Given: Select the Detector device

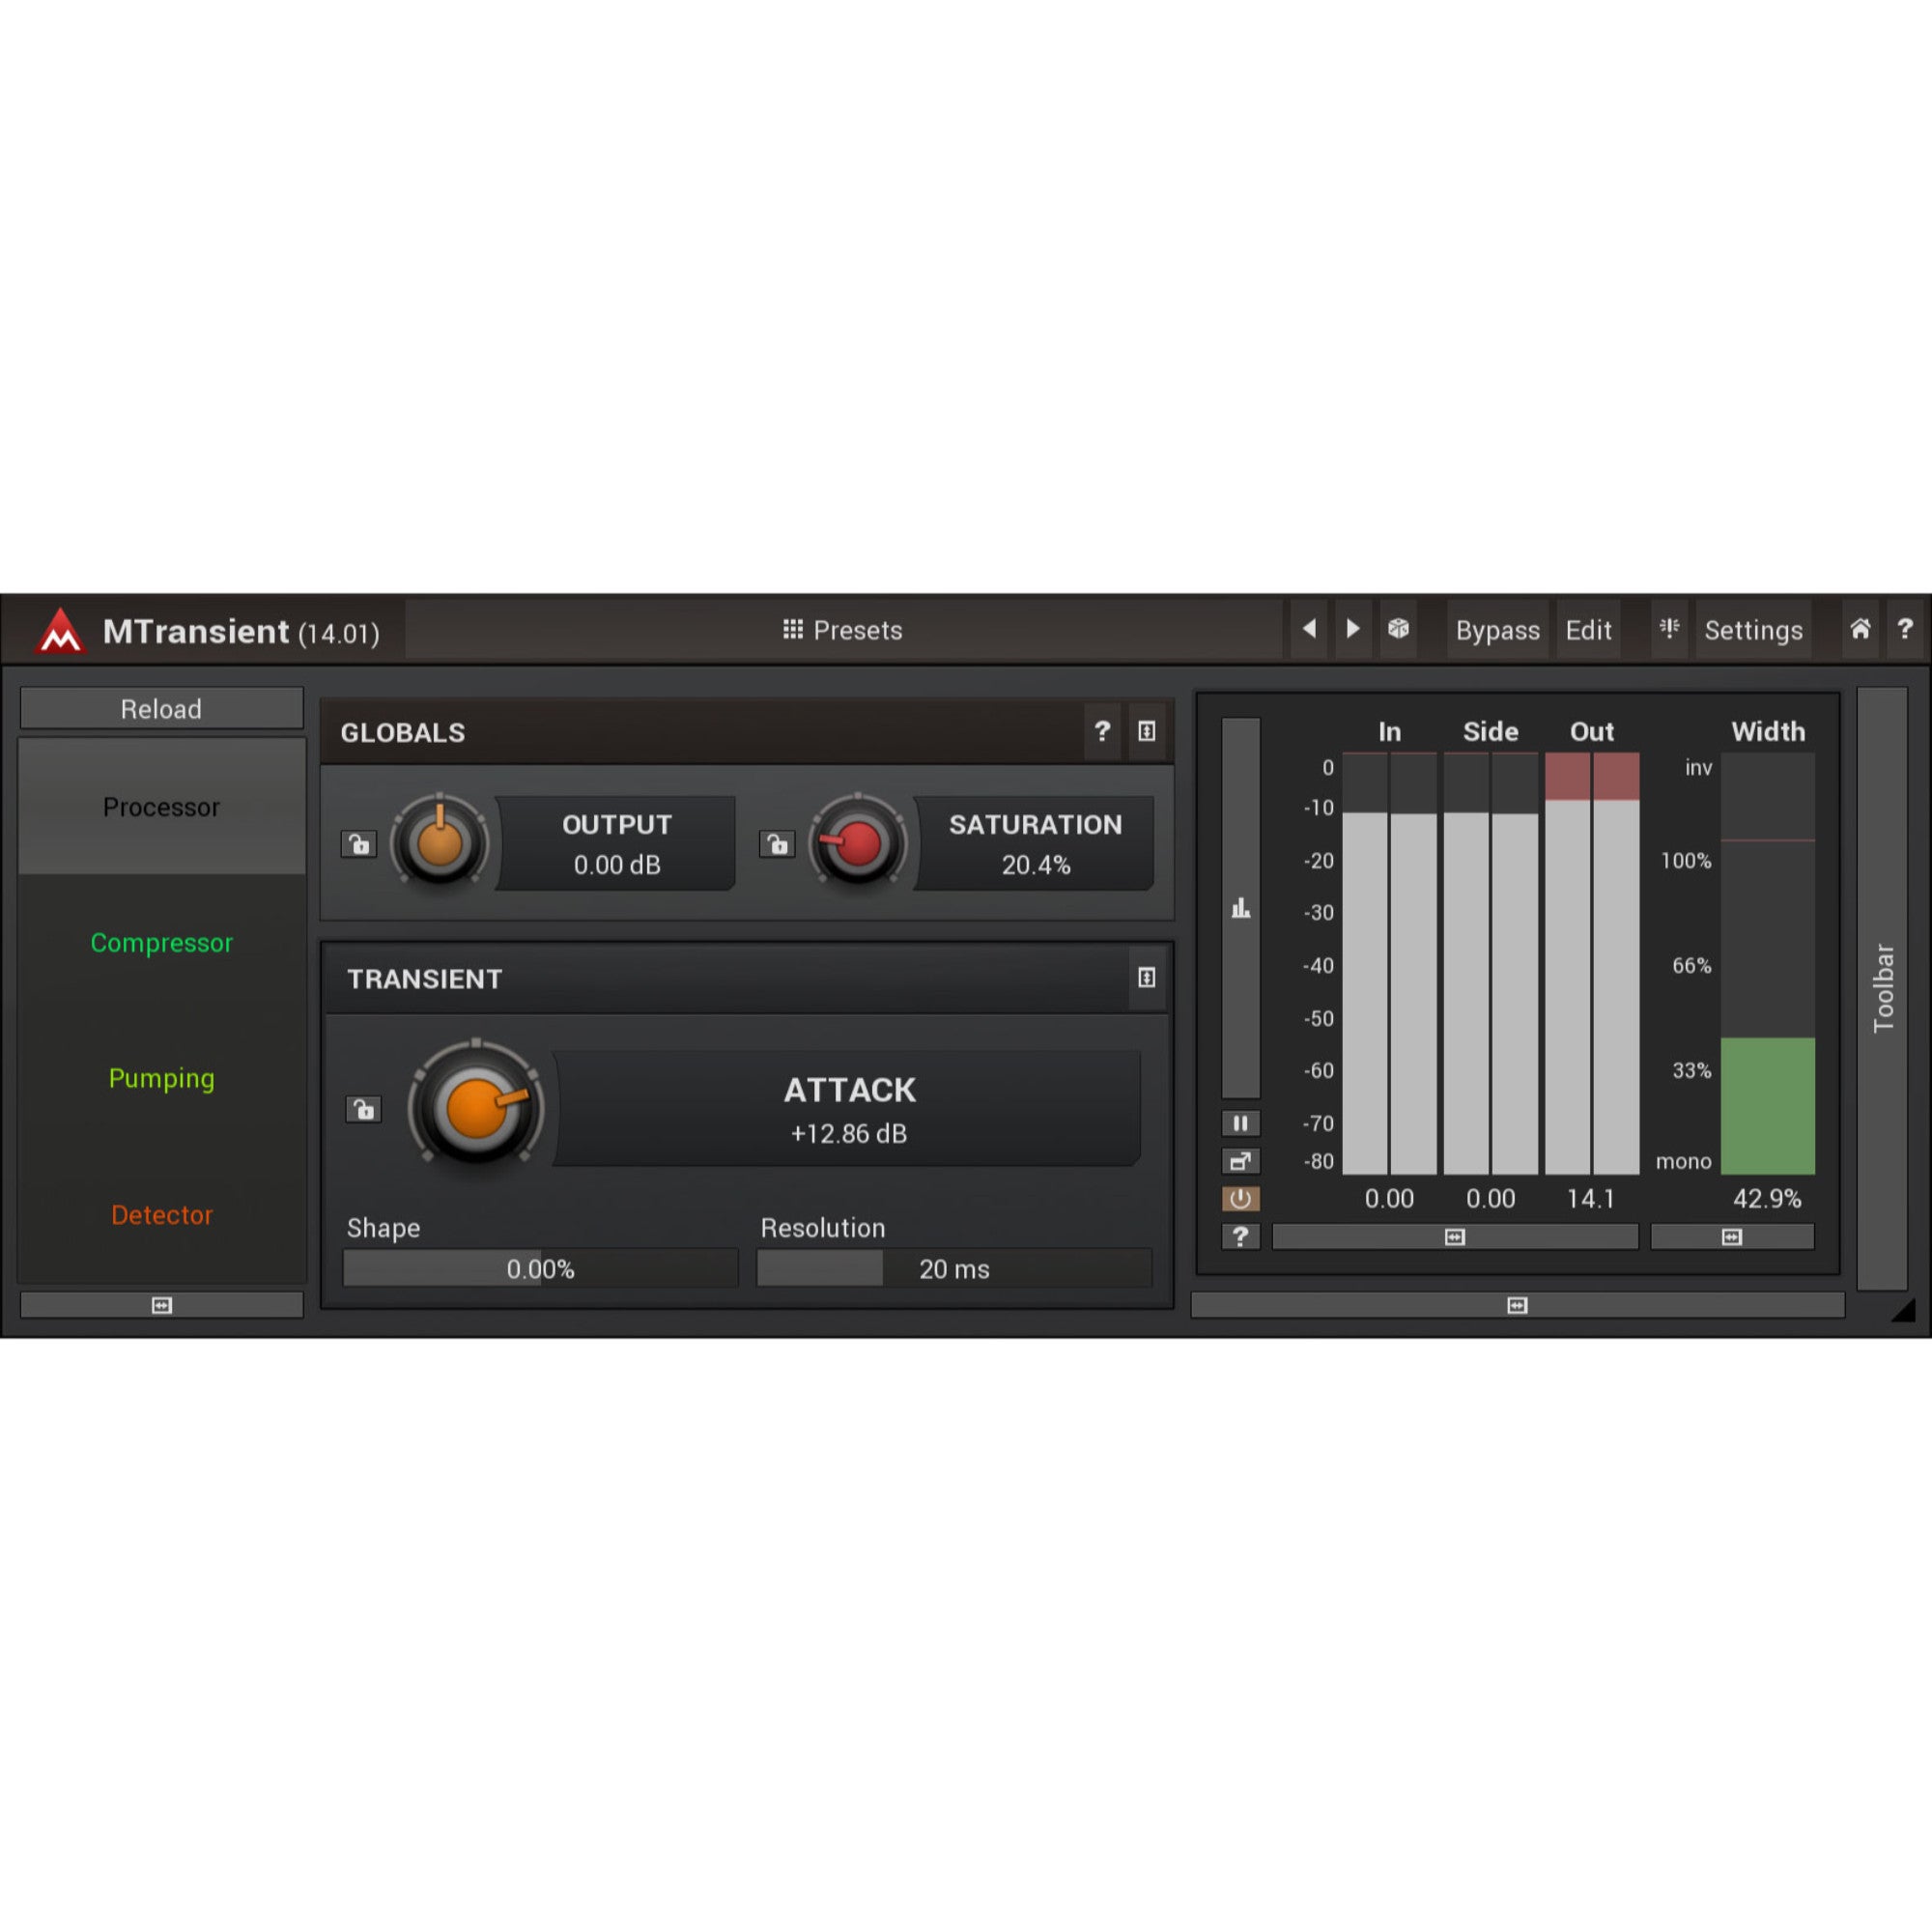Looking at the screenshot, I should click(x=162, y=1214).
